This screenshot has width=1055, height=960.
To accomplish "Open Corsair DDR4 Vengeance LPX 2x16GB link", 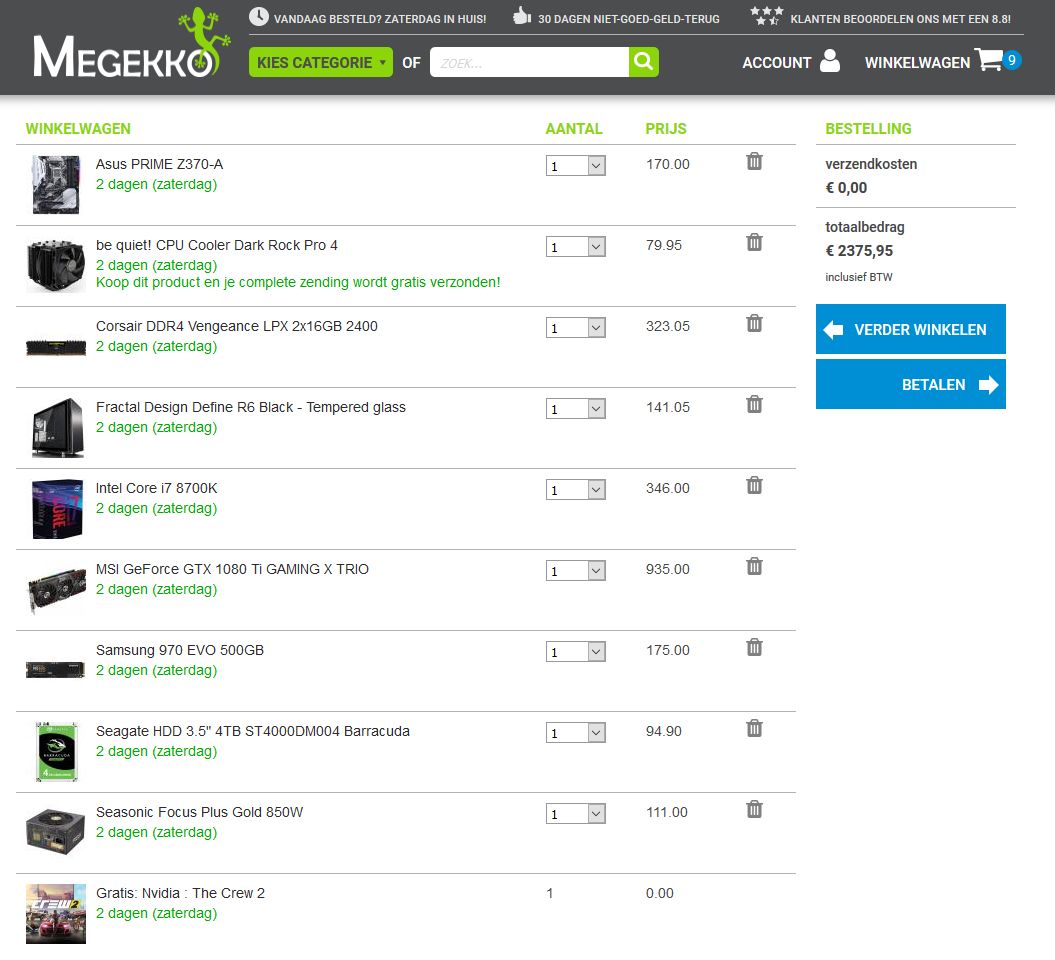I will [x=237, y=326].
